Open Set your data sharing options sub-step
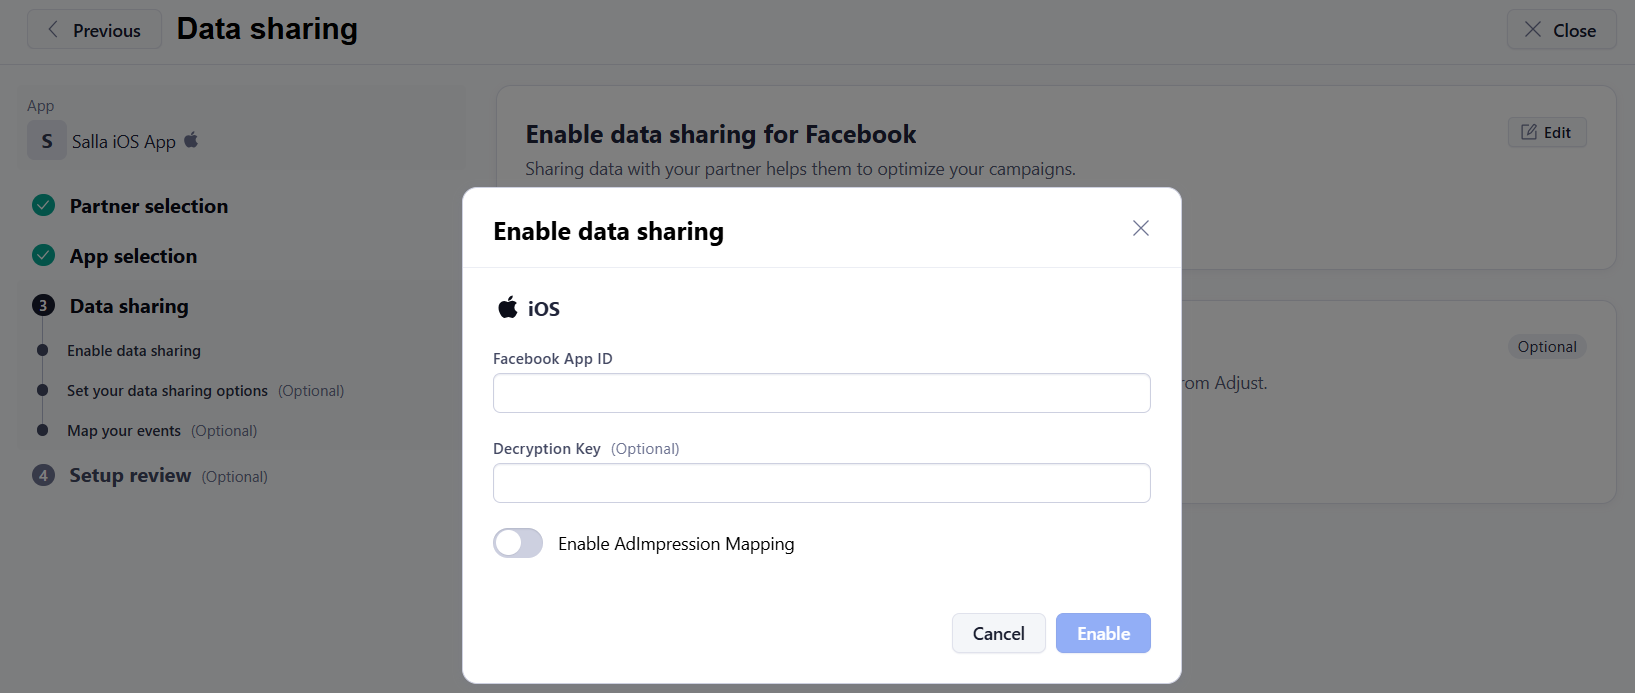 (167, 391)
